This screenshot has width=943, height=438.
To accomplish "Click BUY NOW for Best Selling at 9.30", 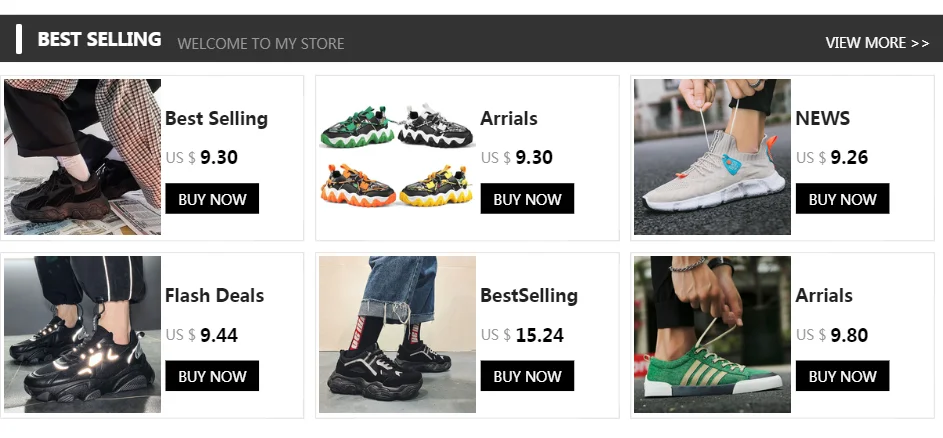I will [212, 199].
